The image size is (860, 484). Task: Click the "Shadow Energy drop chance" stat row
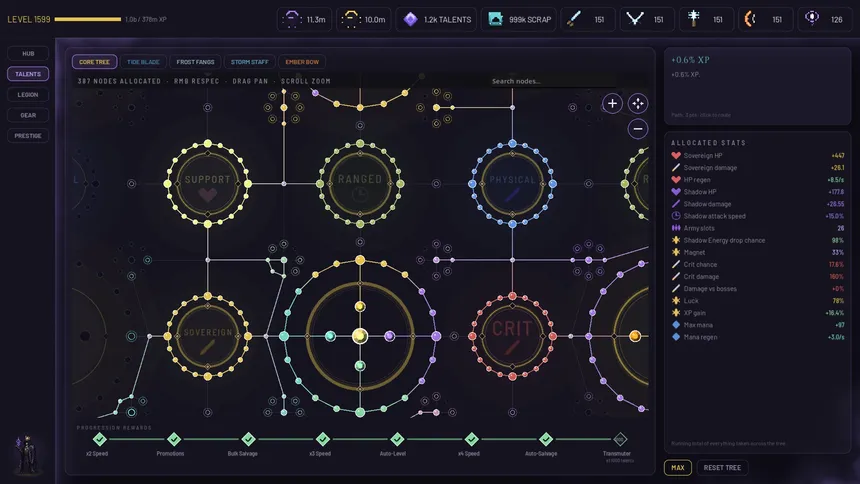[757, 240]
